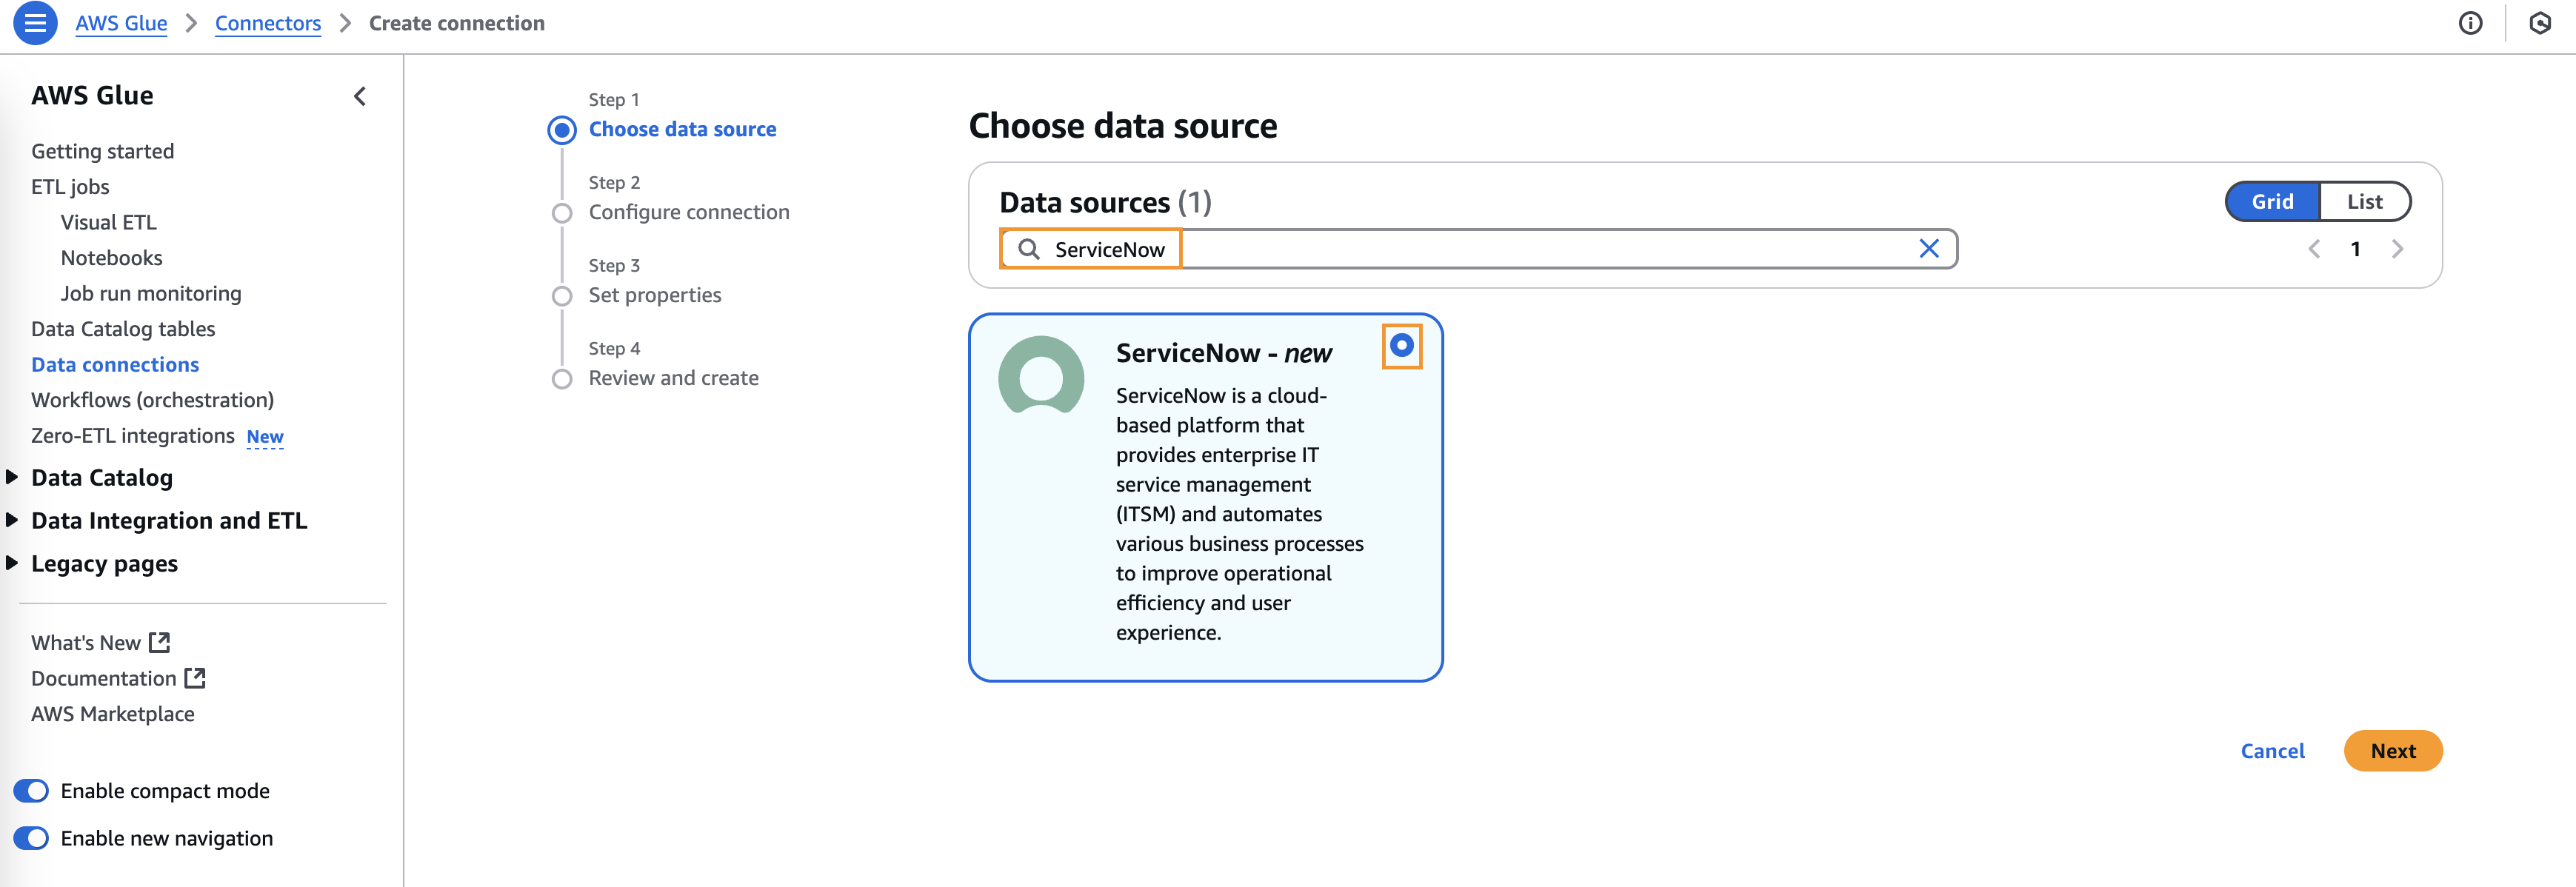Open Data connections in sidebar
Image resolution: width=2576 pixels, height=887 pixels.
[115, 365]
